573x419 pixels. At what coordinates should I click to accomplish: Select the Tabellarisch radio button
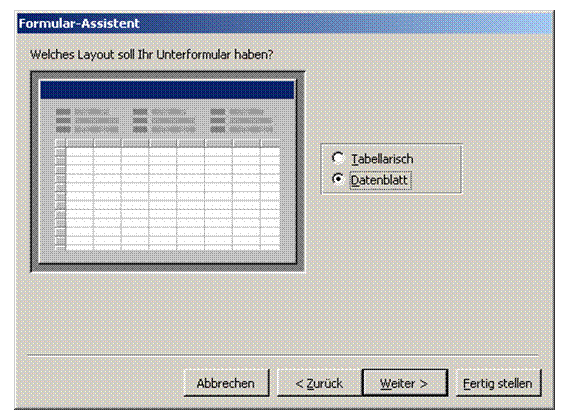[x=338, y=158]
